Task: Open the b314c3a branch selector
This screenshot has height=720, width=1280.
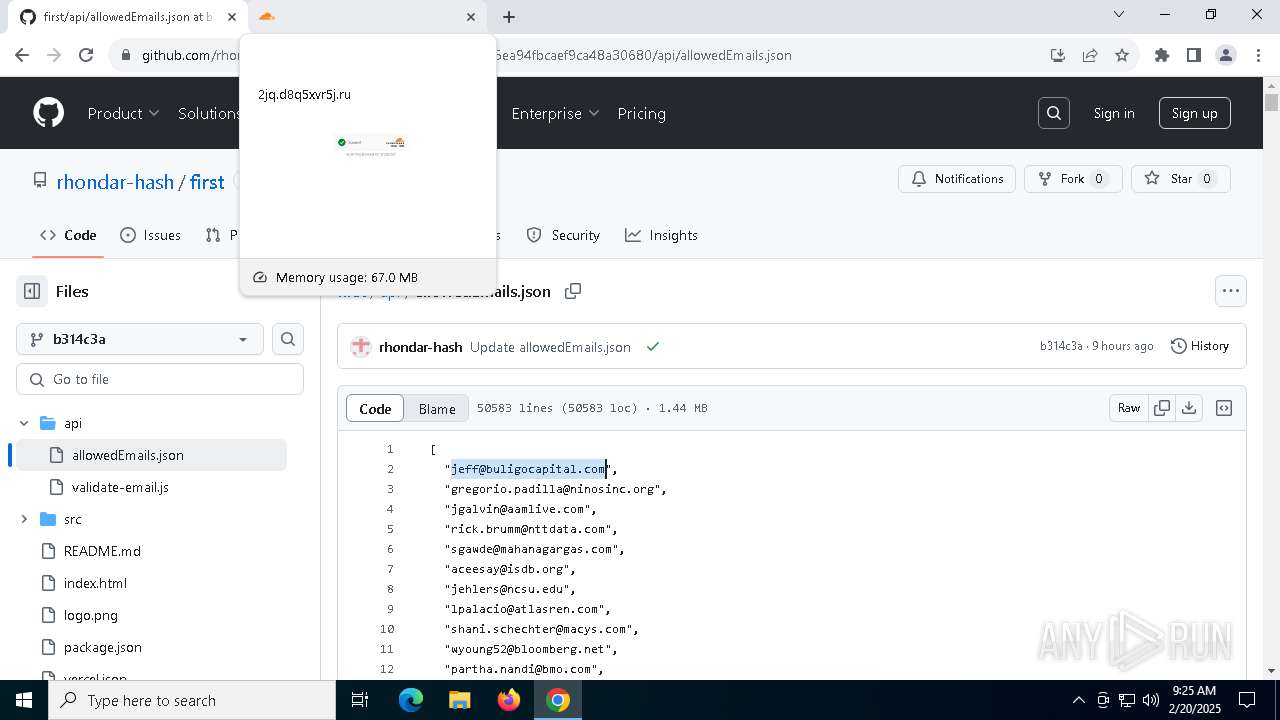Action: 140,339
